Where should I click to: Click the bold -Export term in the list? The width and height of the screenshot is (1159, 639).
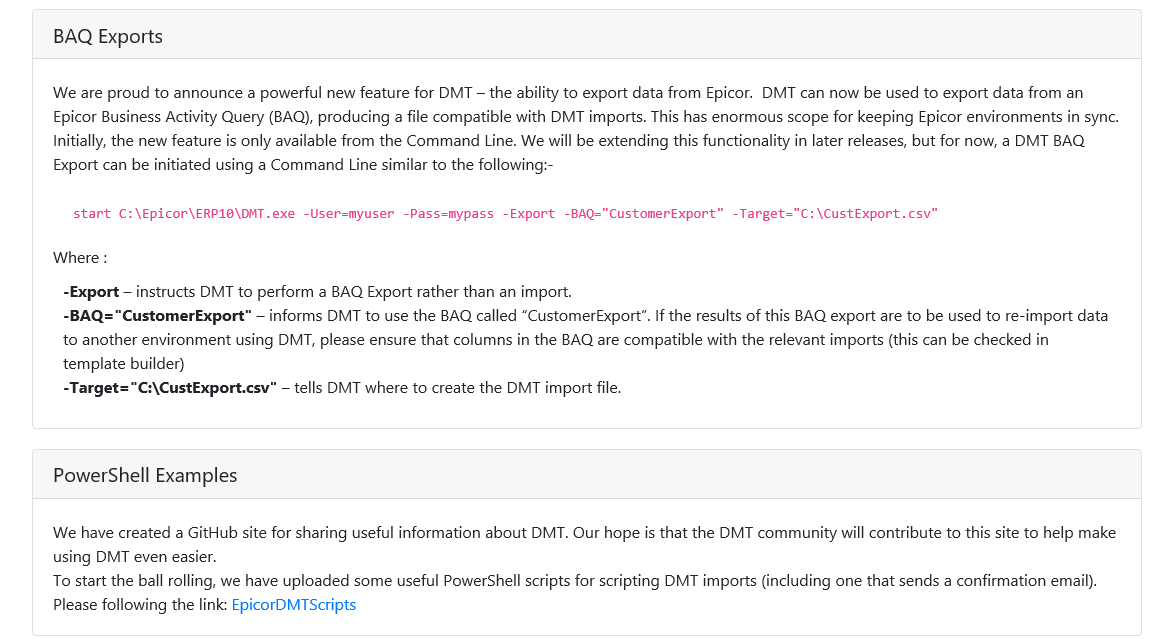point(91,292)
